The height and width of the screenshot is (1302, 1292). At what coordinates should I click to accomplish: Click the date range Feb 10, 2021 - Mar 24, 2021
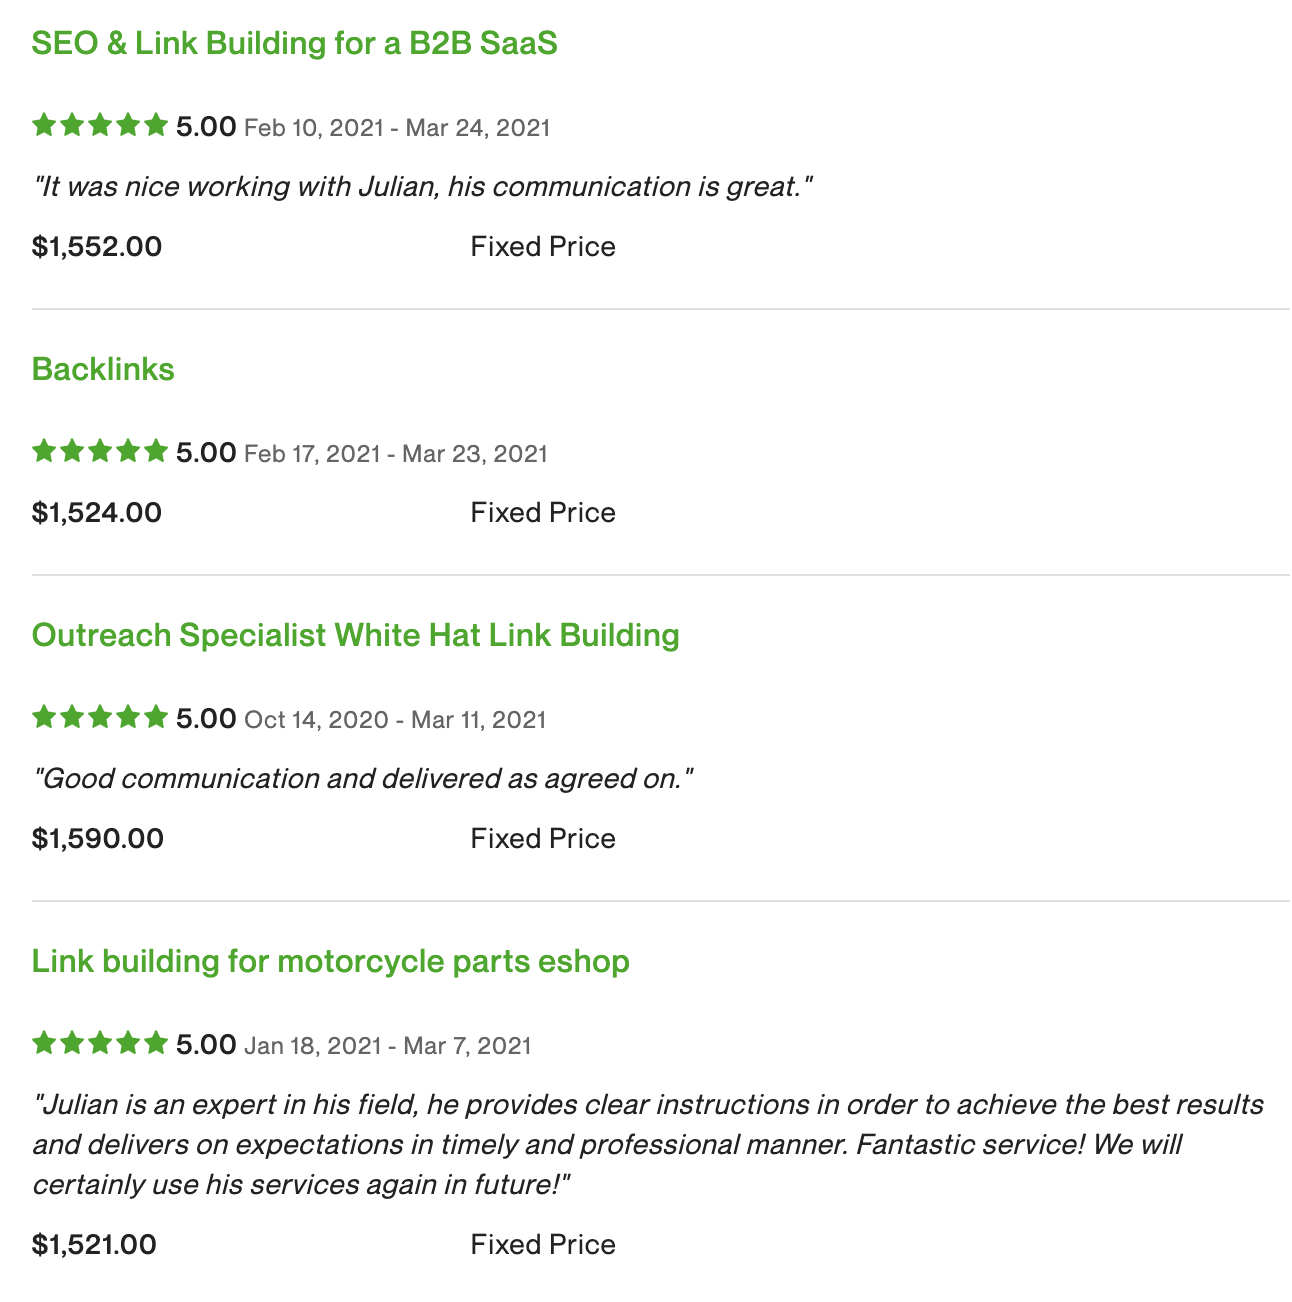coord(397,128)
